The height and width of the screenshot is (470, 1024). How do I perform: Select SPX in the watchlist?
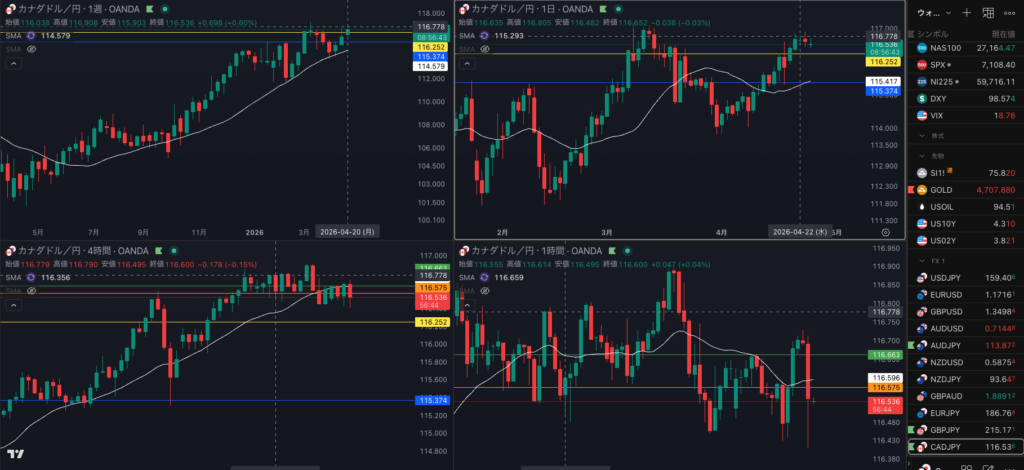[x=966, y=65]
